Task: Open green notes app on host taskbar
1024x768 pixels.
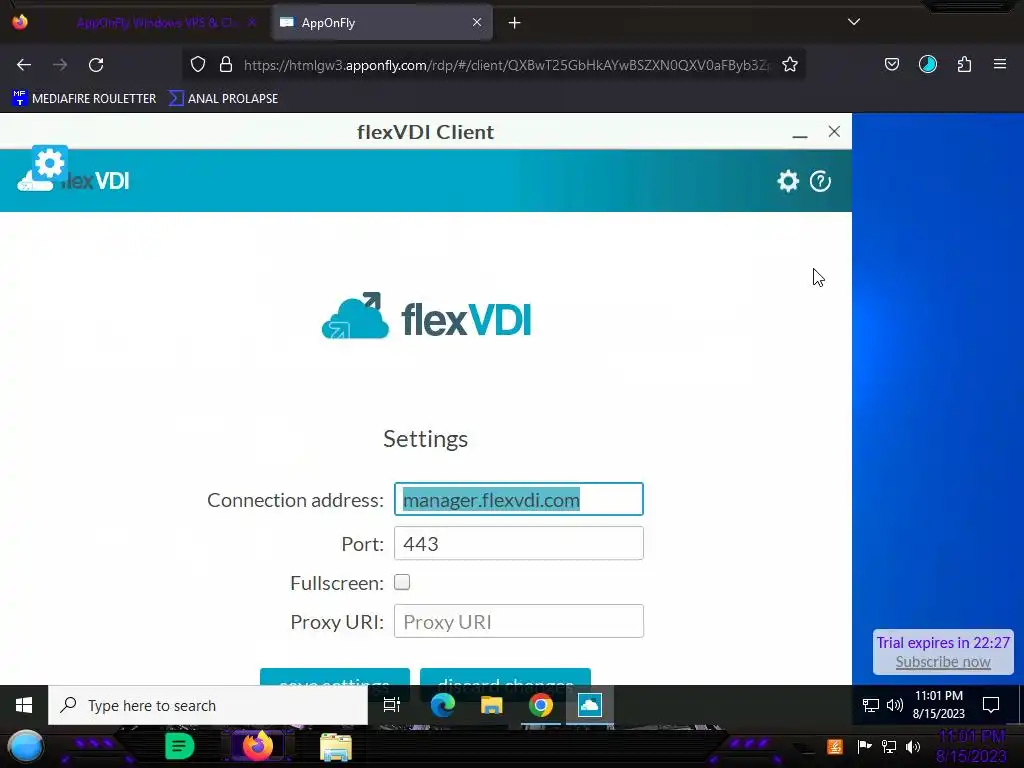Action: (x=180, y=746)
